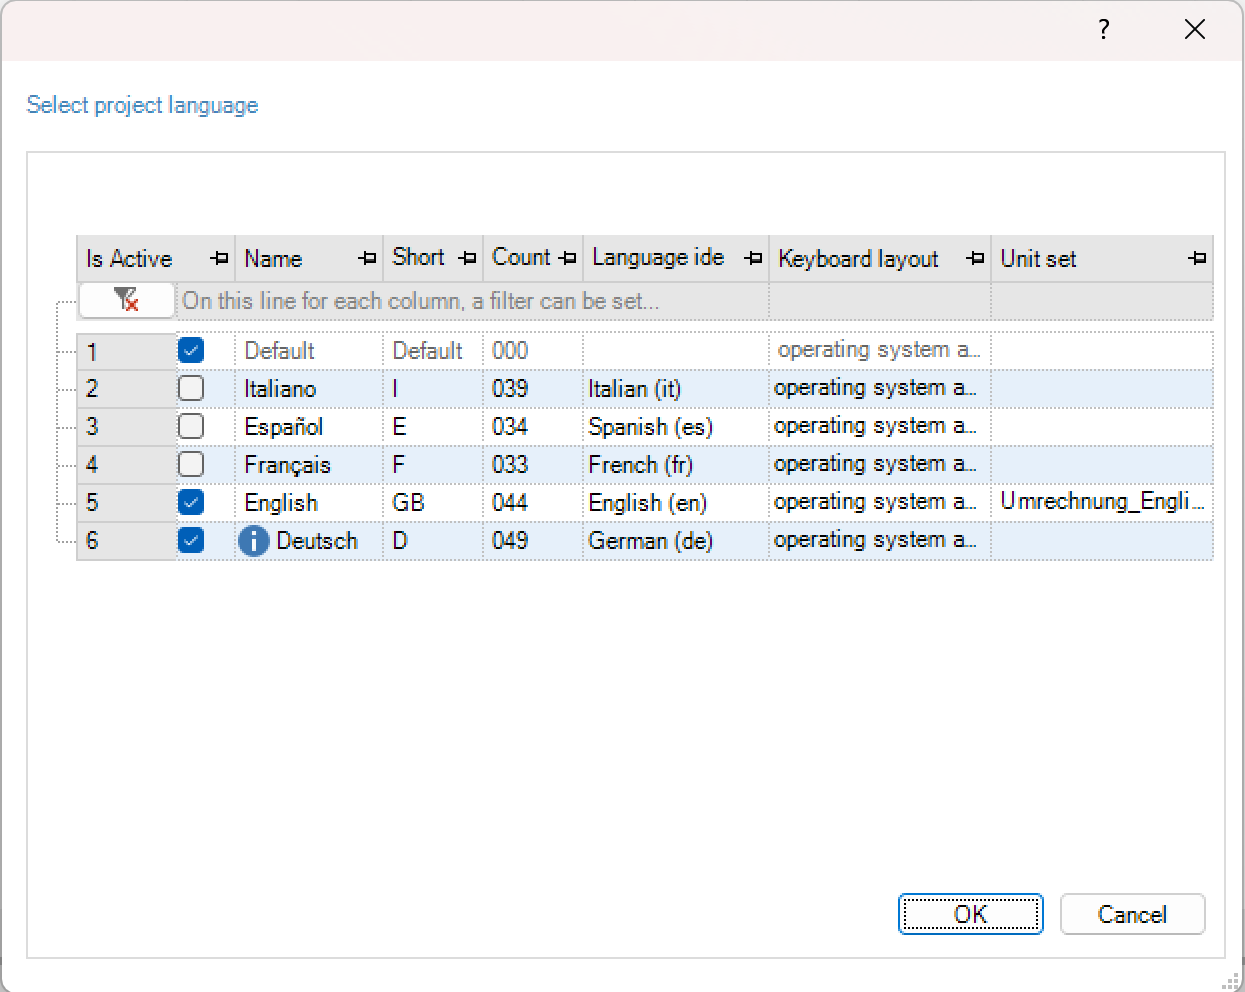Select row header number 6
This screenshot has height=992, width=1245.
(127, 541)
